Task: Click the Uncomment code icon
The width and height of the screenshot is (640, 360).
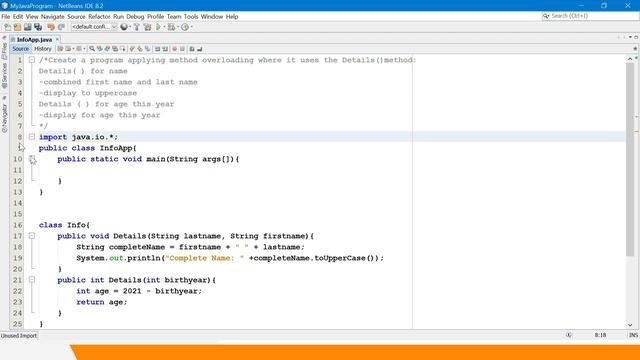Action: (200, 49)
